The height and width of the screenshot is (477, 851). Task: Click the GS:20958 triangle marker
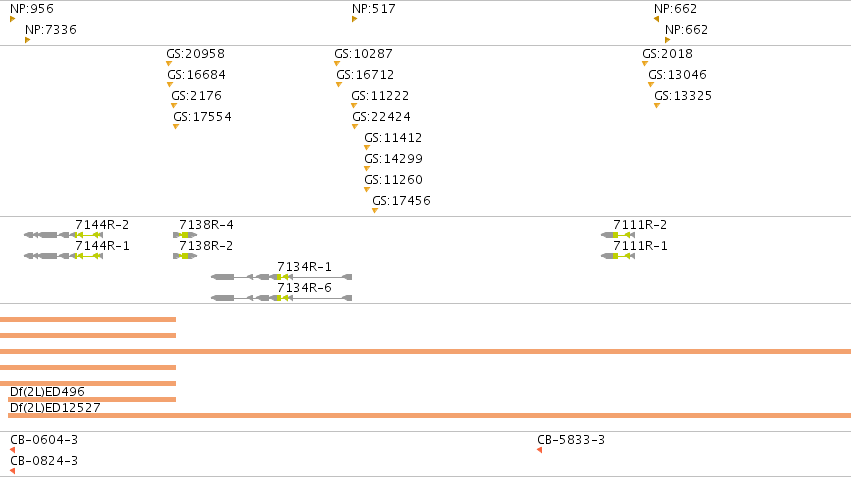click(x=169, y=63)
